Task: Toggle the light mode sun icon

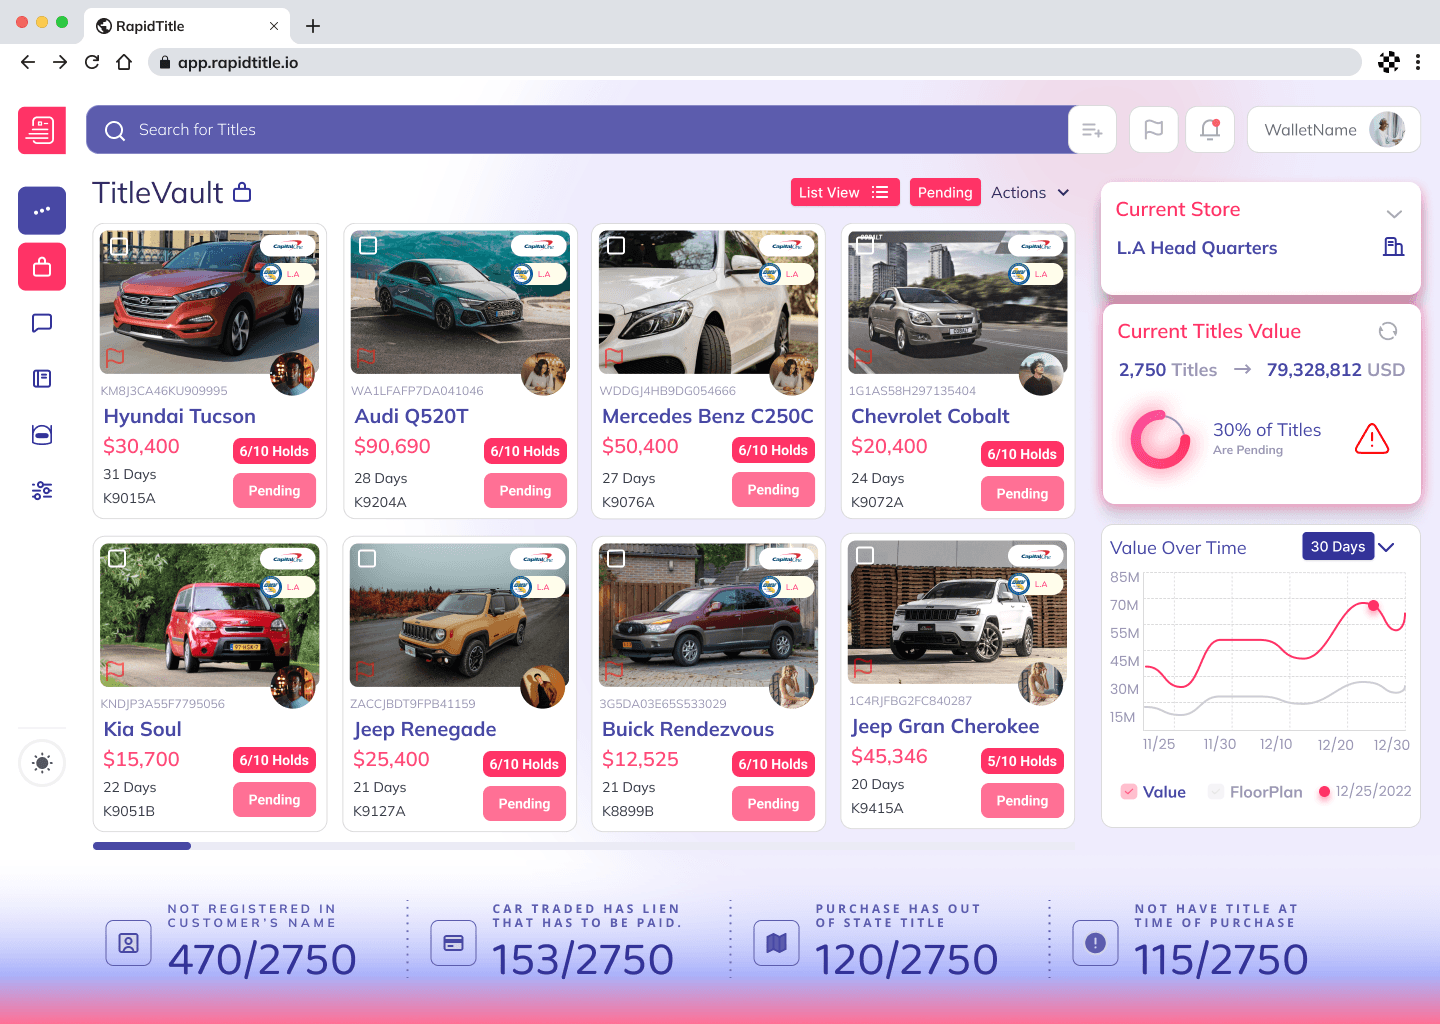Action: point(42,763)
